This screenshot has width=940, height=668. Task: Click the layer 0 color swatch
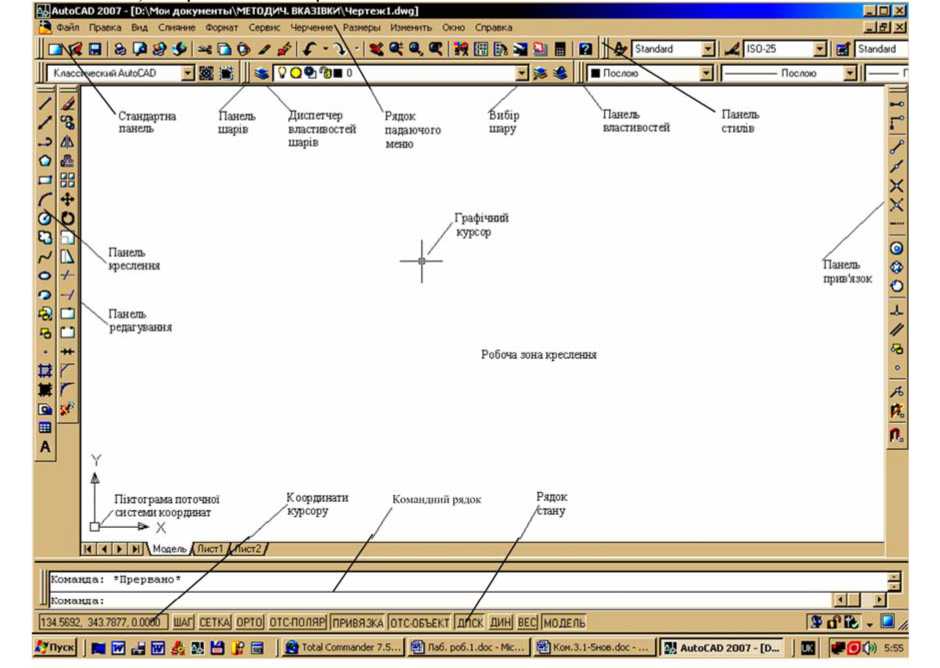pyautogui.click(x=338, y=73)
